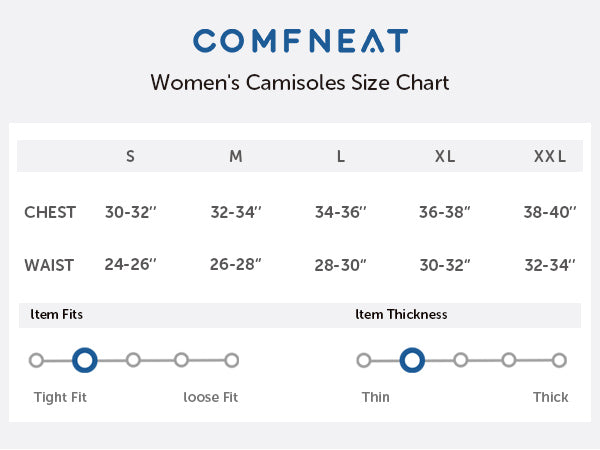
Task: Click the Tight Fit label
Action: point(60,397)
